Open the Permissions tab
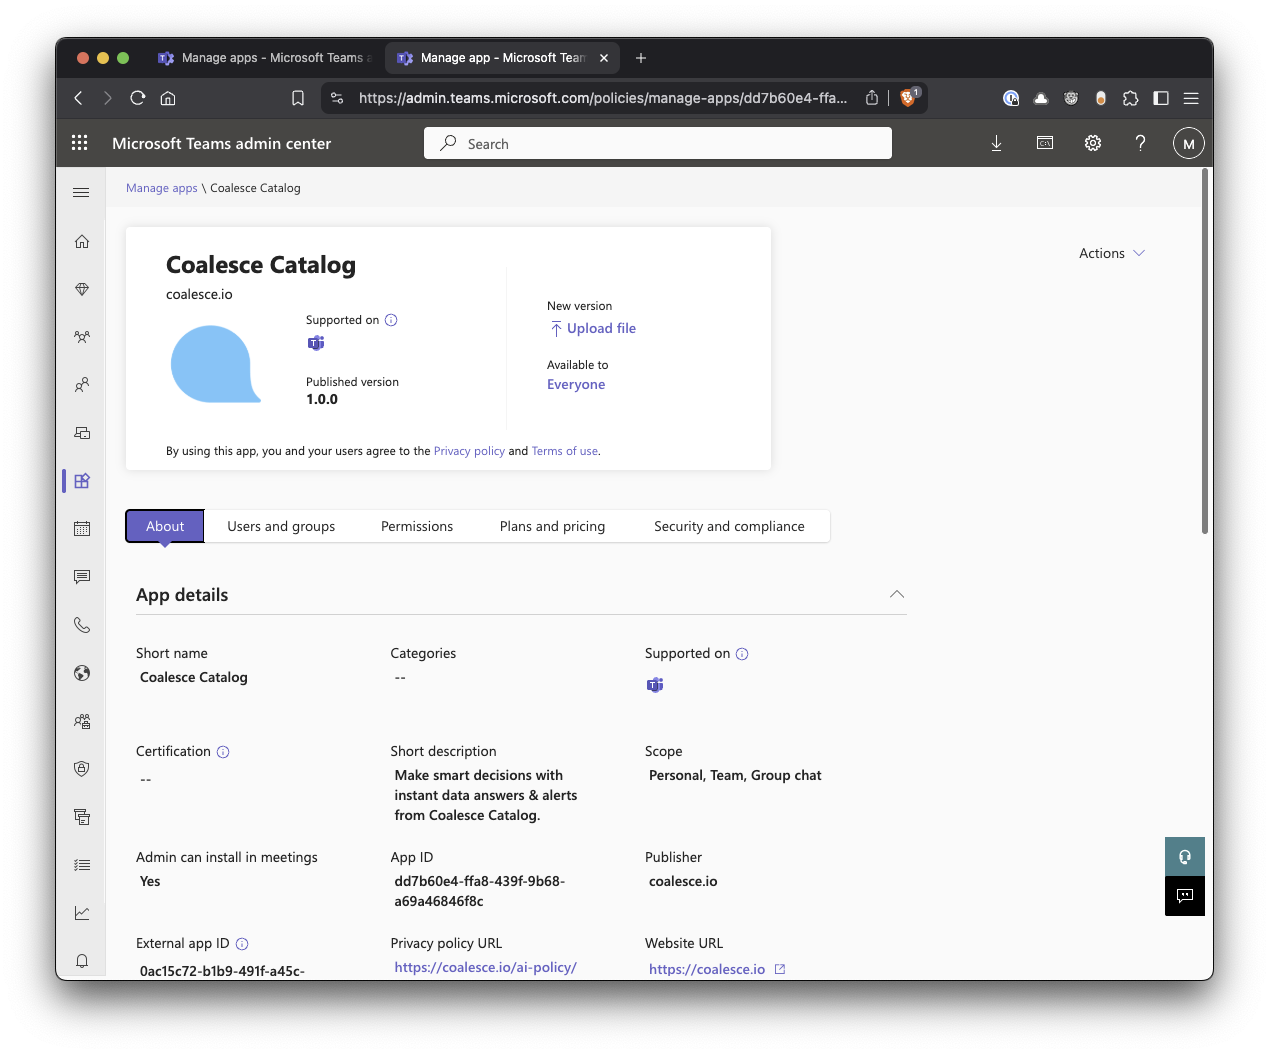1269x1054 pixels. pyautogui.click(x=417, y=526)
